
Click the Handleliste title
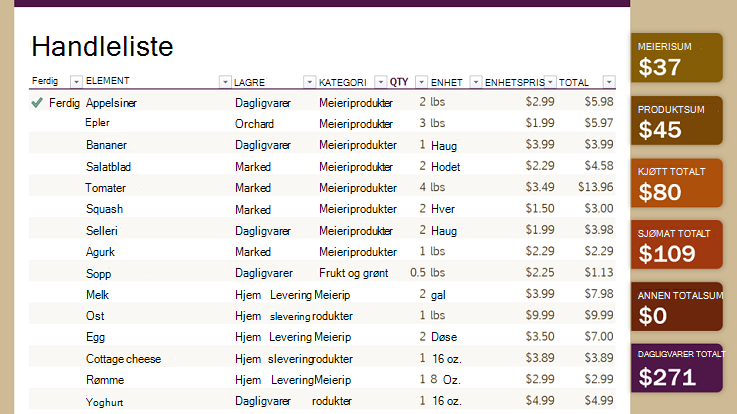point(102,47)
